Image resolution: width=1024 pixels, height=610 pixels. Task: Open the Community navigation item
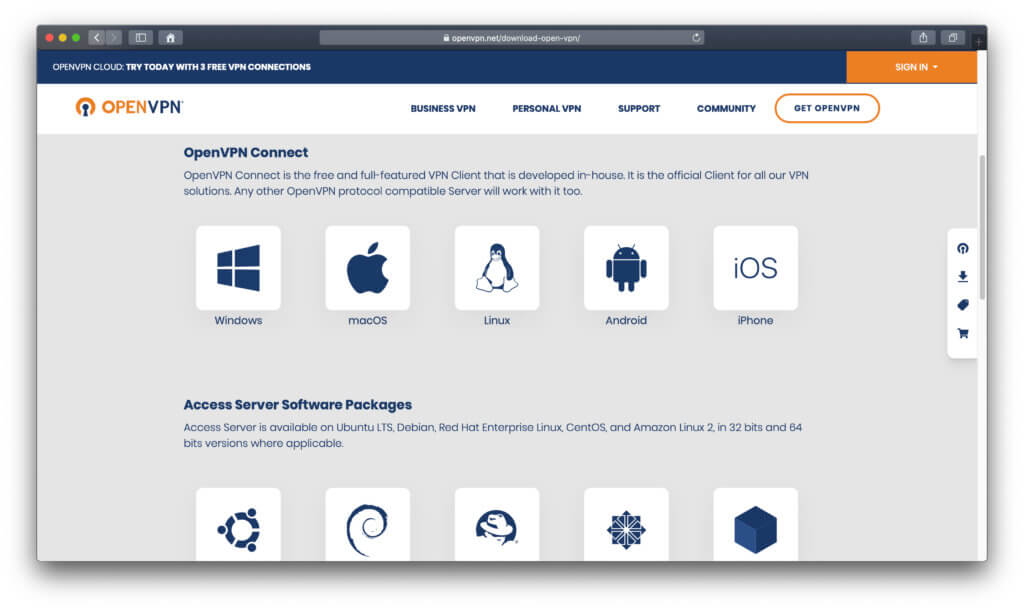(726, 108)
